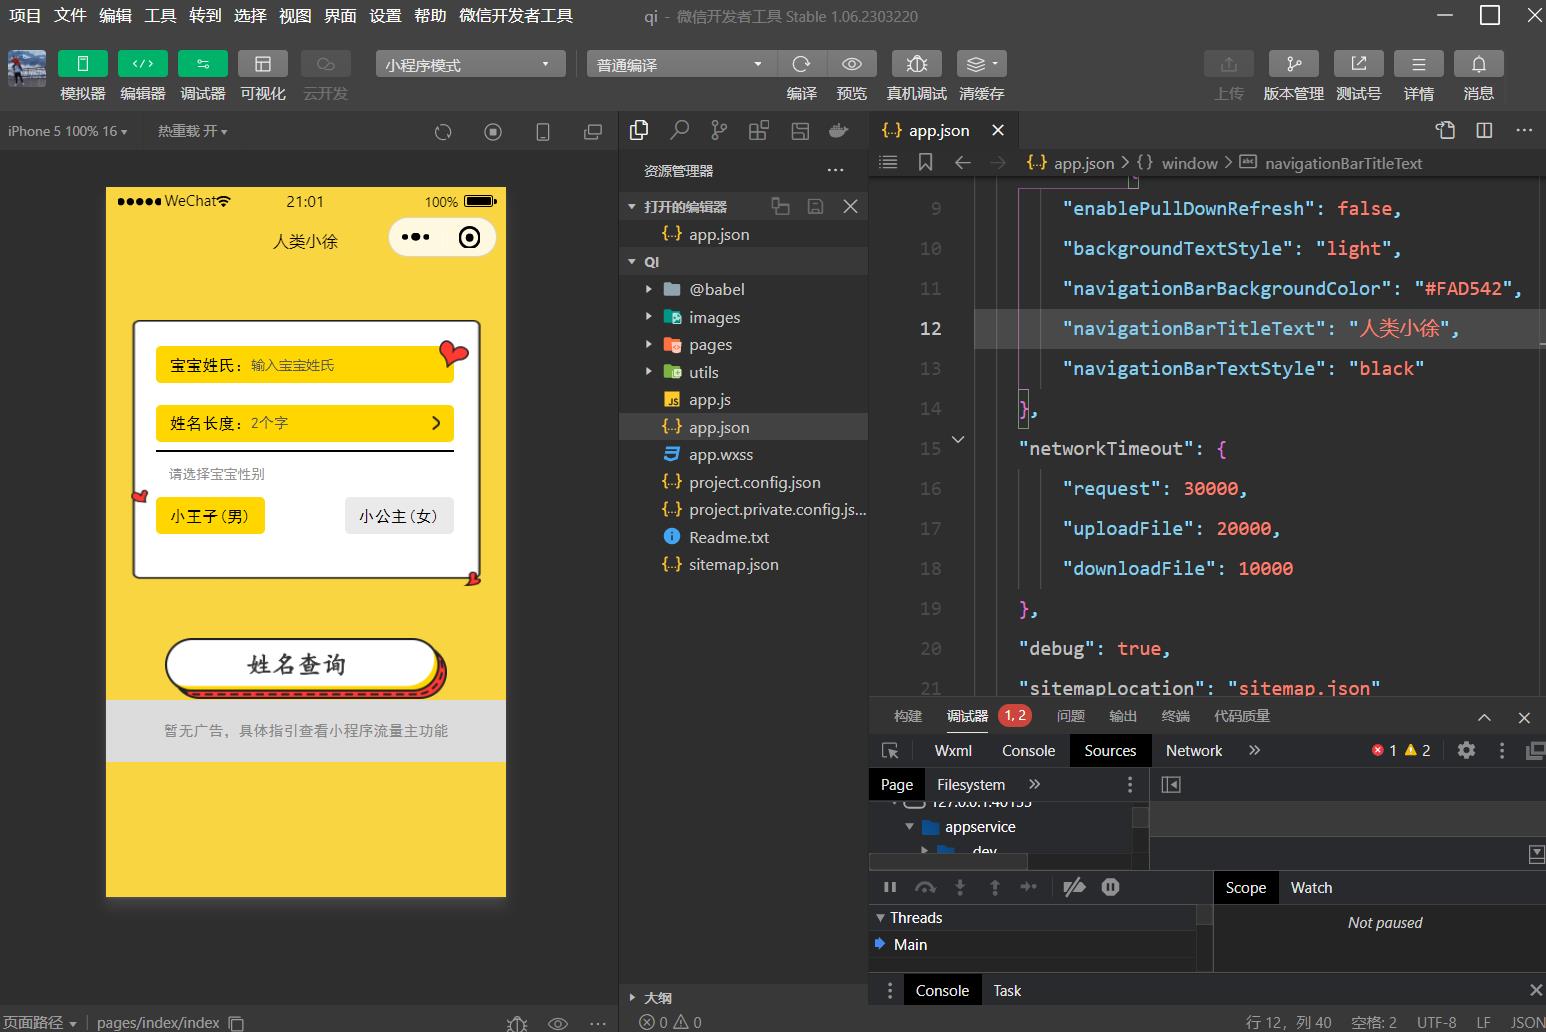Click the element inspector picker icon
The height and width of the screenshot is (1032, 1546).
click(x=890, y=751)
